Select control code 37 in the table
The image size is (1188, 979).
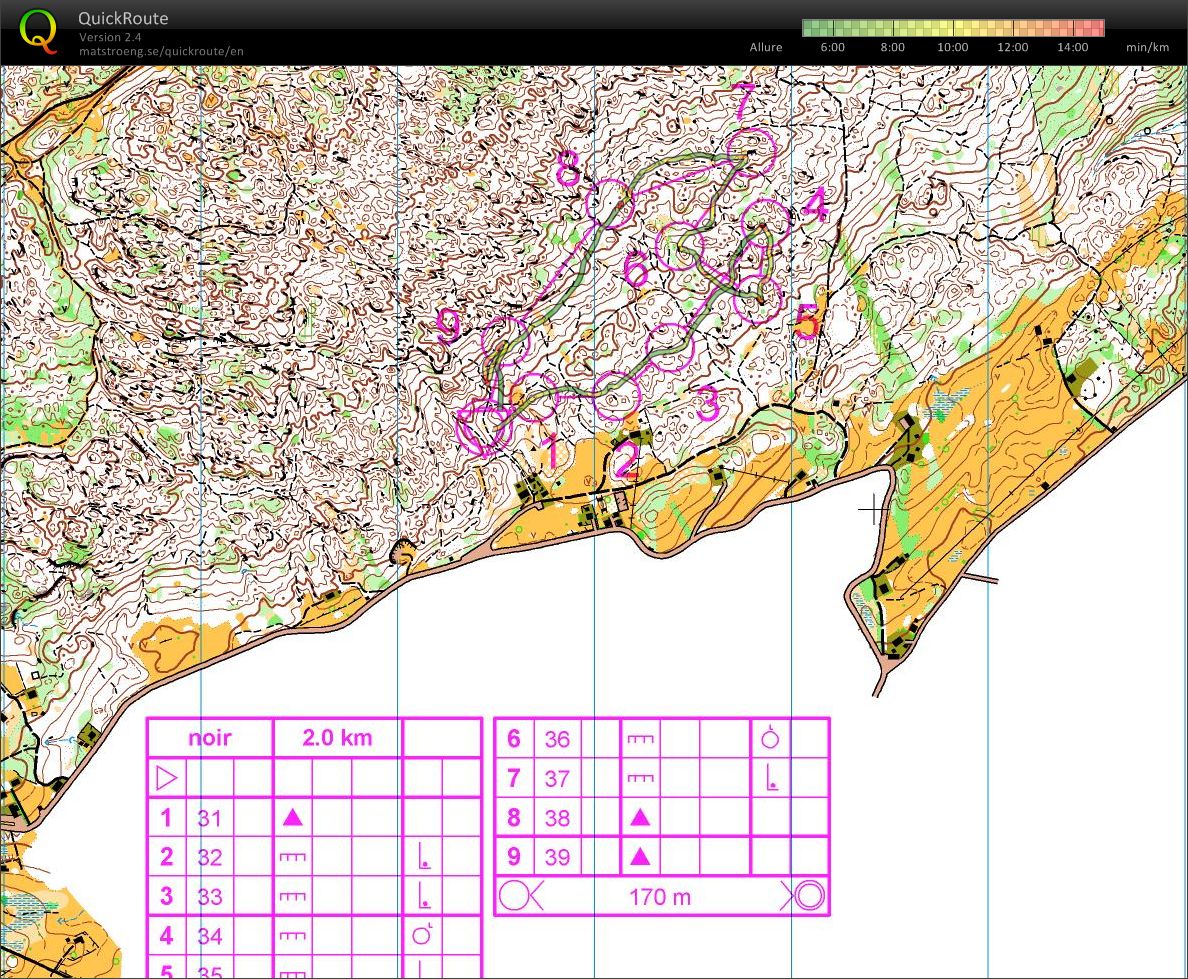(557, 778)
